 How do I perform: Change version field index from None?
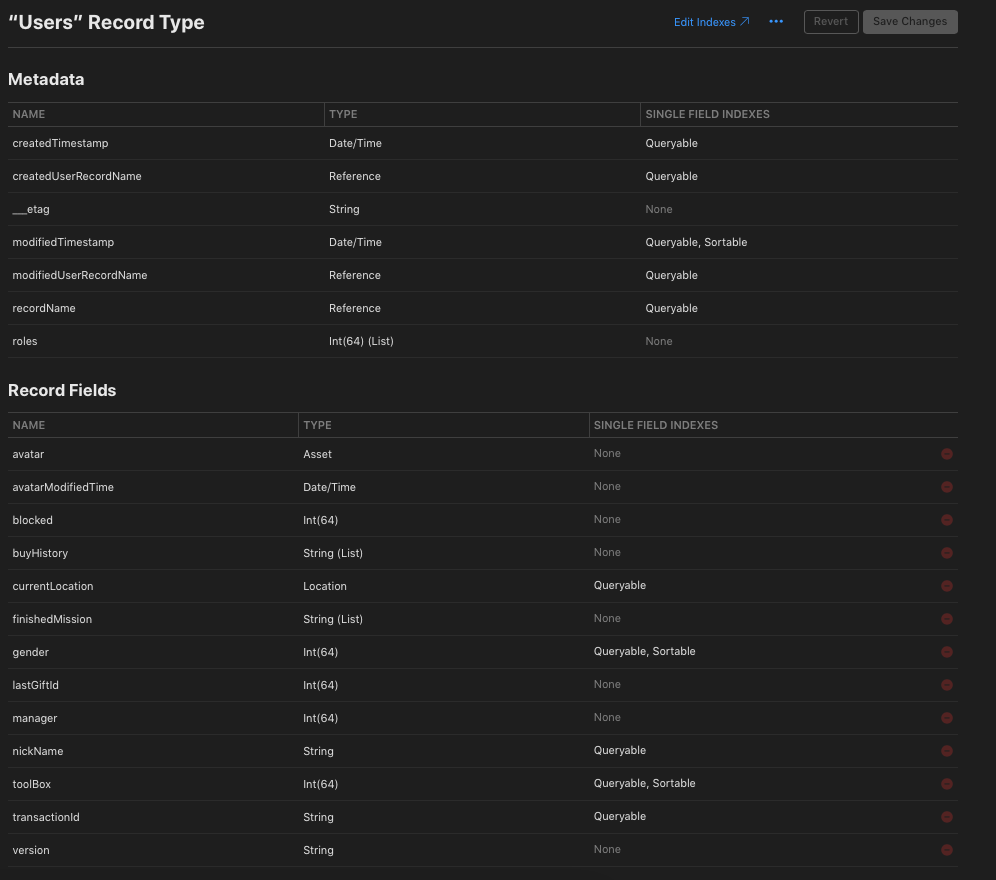pyautogui.click(x=607, y=850)
